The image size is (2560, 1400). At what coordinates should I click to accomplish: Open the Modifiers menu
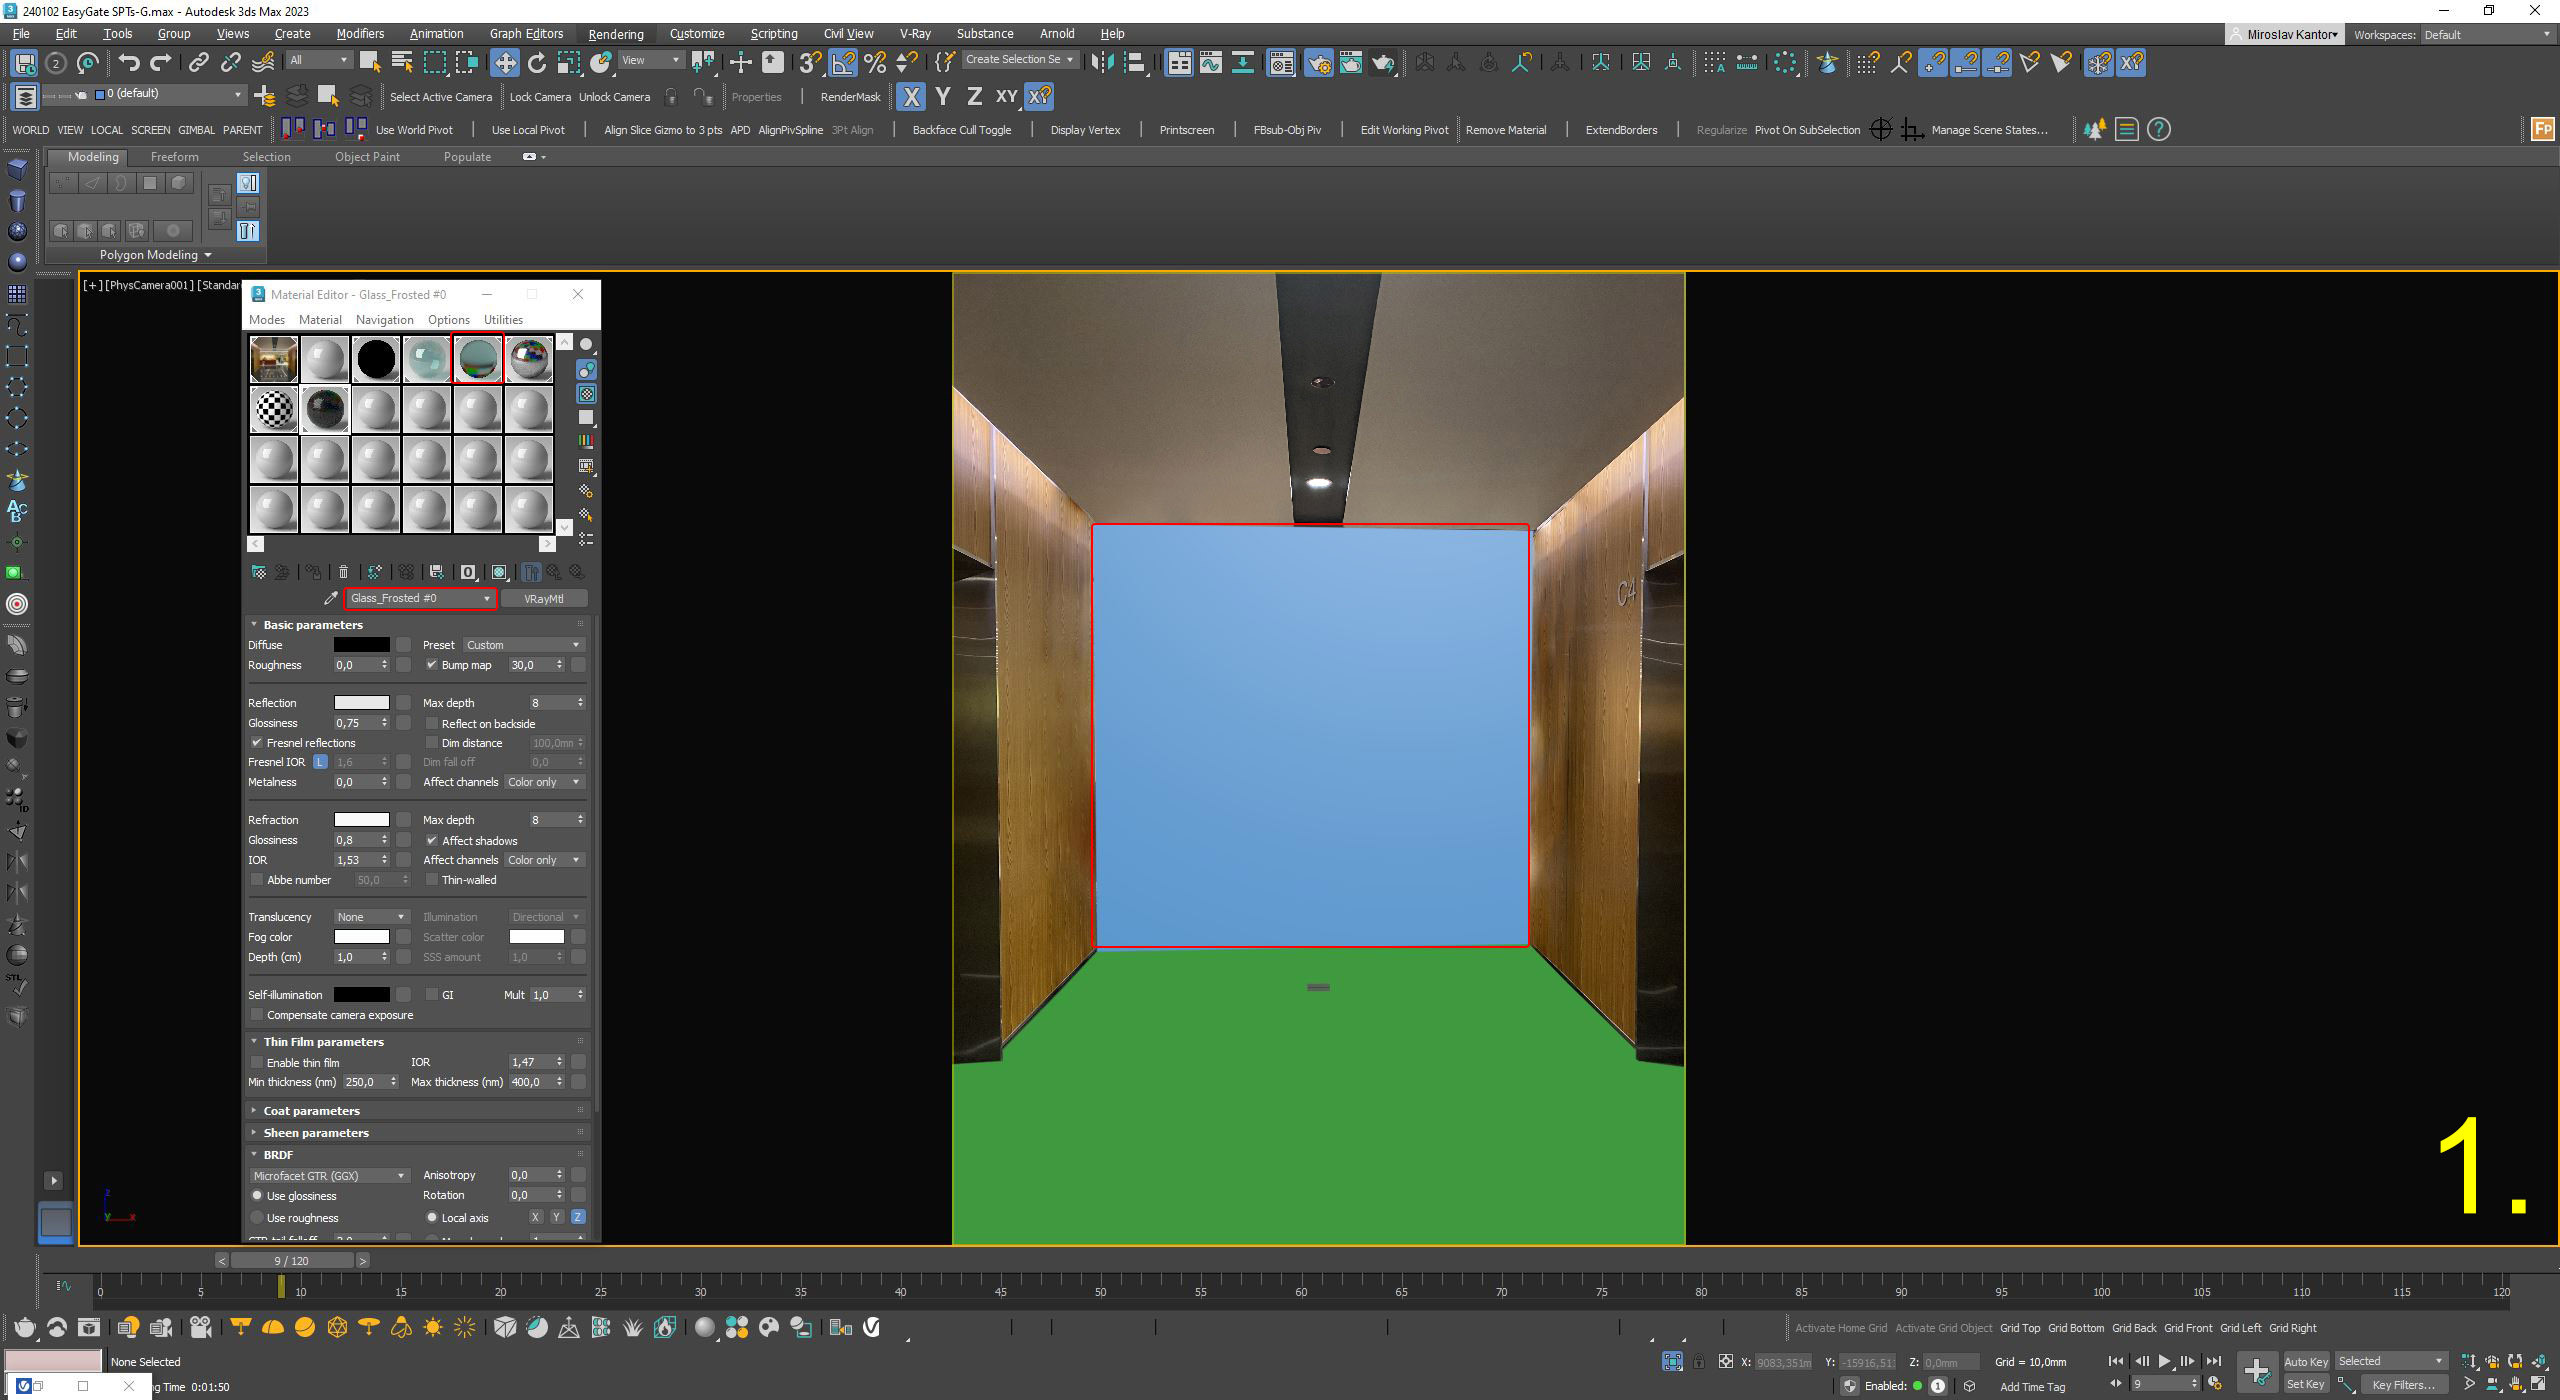(x=360, y=34)
